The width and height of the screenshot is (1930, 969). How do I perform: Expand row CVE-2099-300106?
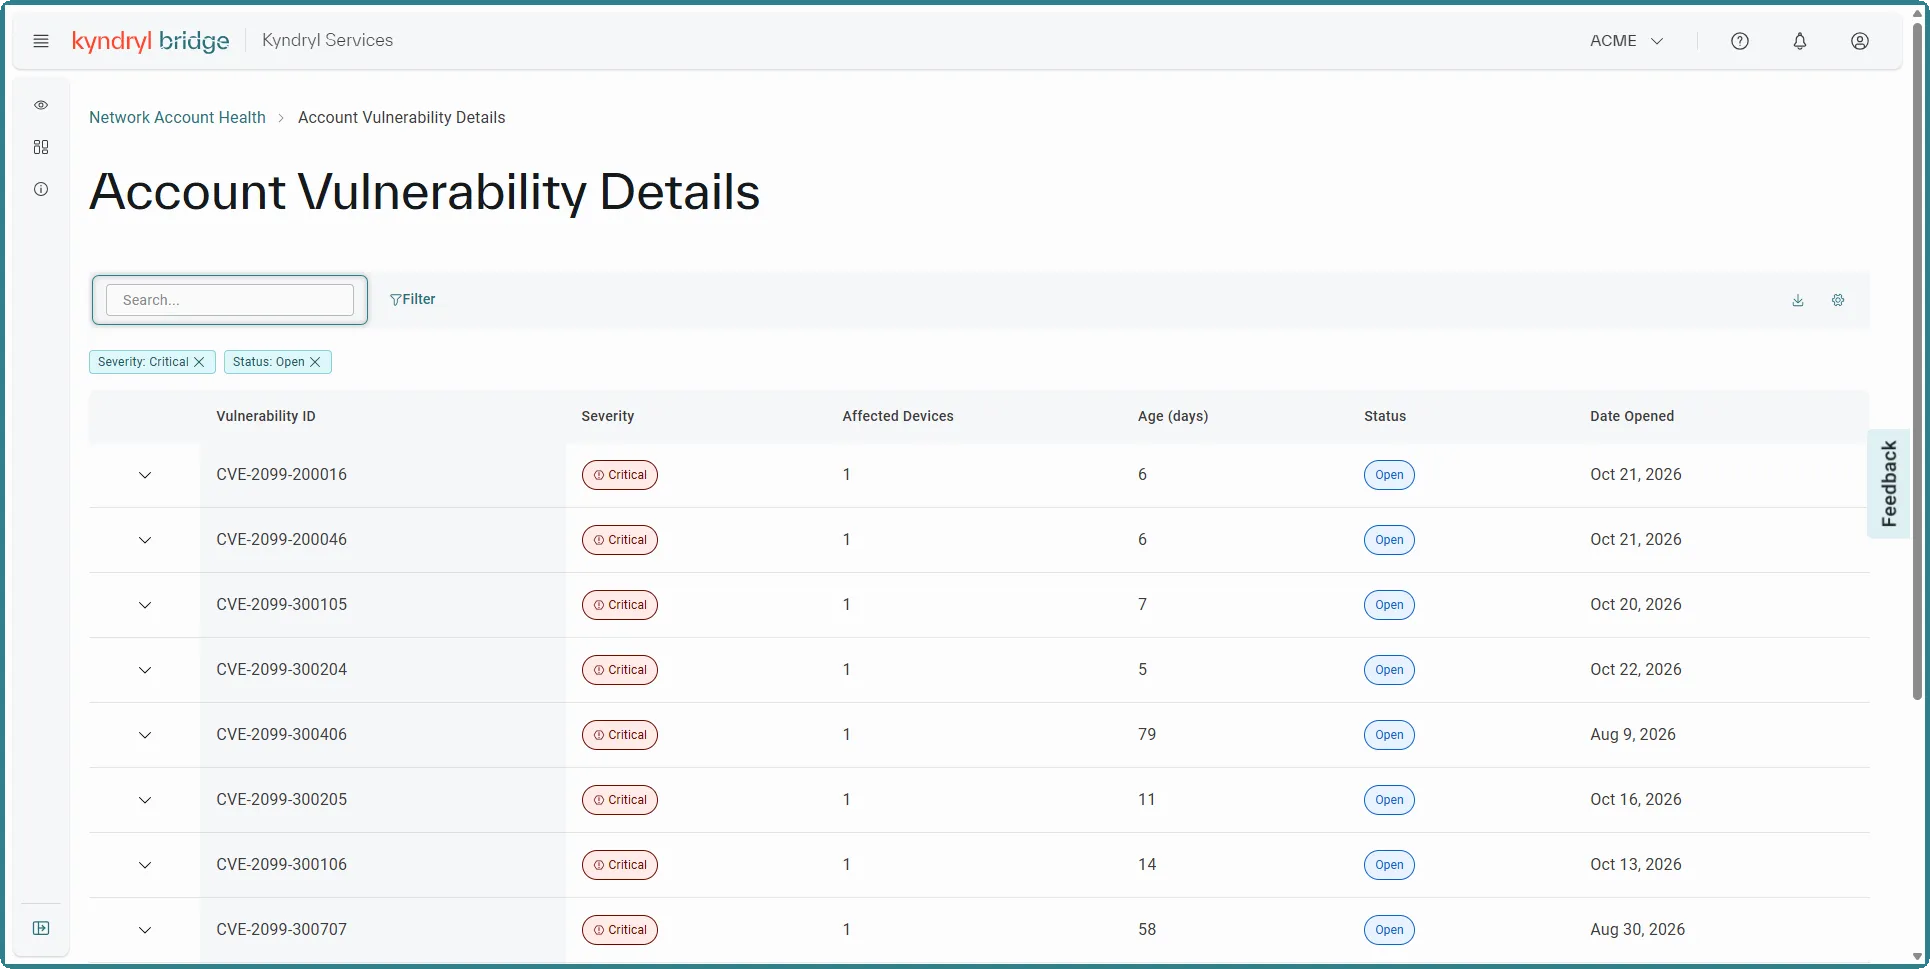coord(145,865)
